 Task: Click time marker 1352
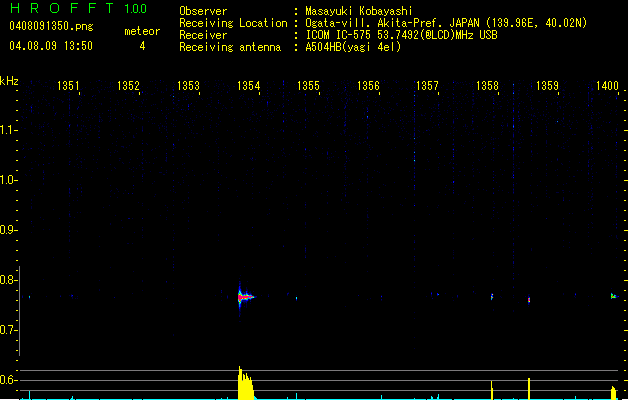pyautogui.click(x=128, y=86)
